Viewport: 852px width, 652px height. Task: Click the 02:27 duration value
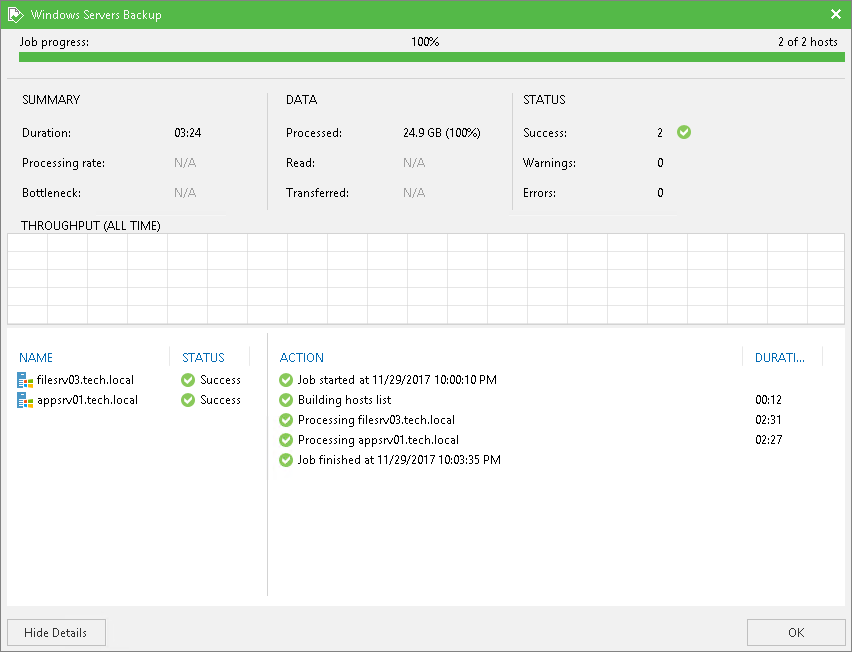(768, 440)
